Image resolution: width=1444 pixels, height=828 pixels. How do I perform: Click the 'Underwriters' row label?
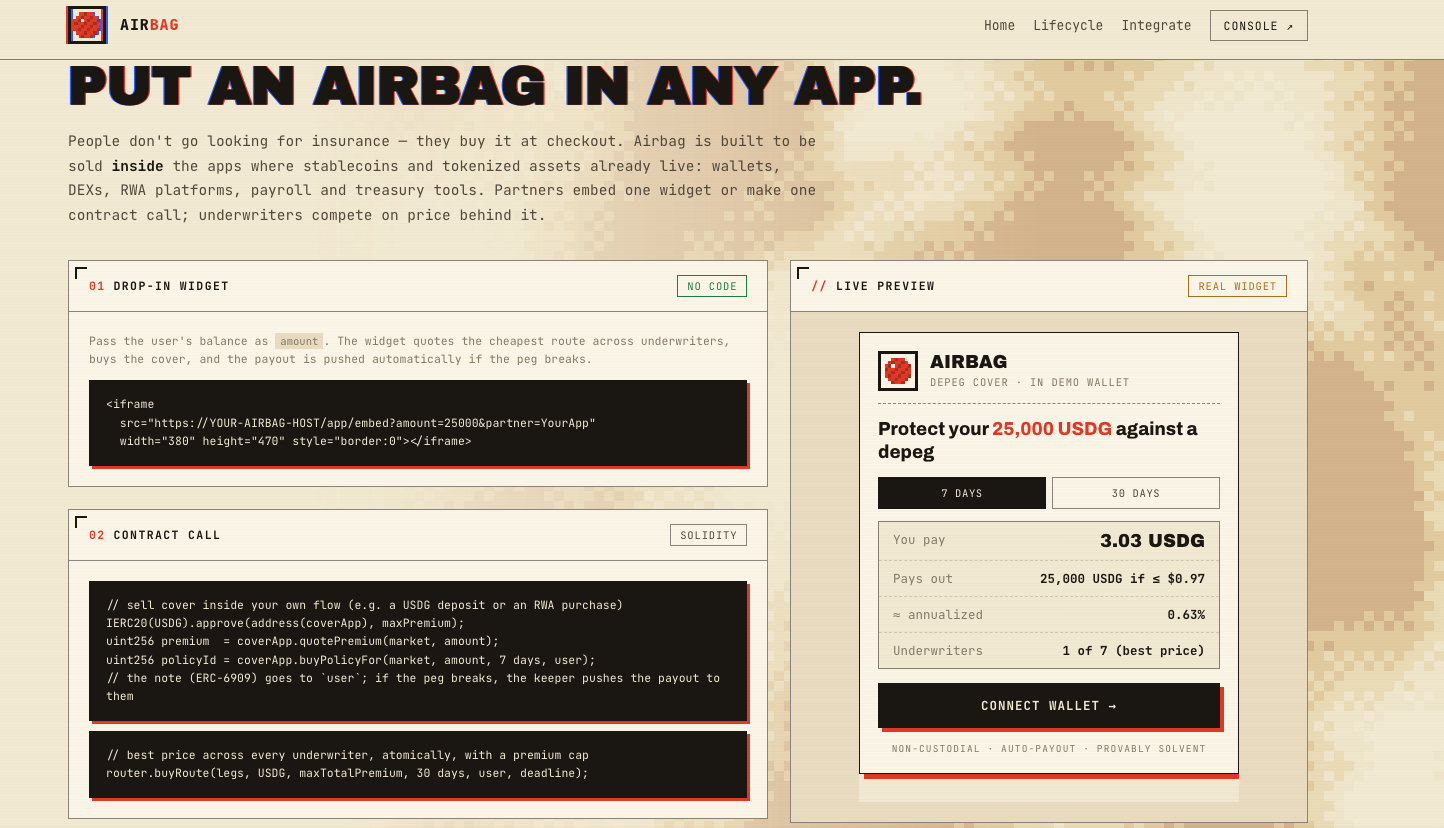coord(938,651)
